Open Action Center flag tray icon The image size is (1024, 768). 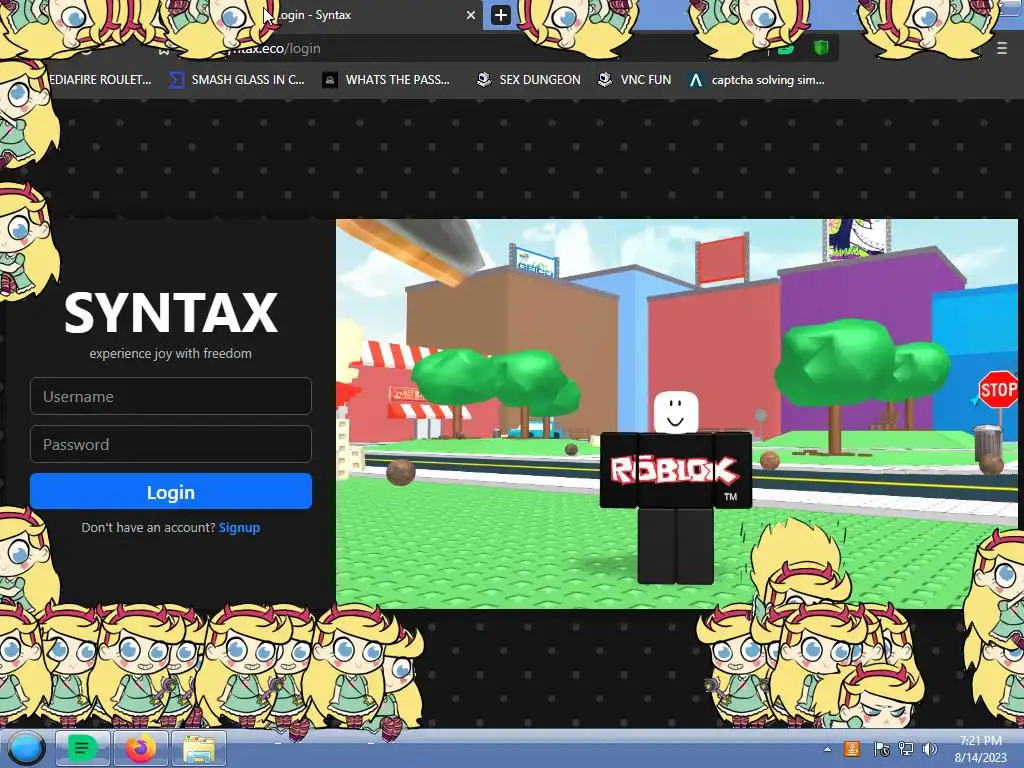(880, 748)
